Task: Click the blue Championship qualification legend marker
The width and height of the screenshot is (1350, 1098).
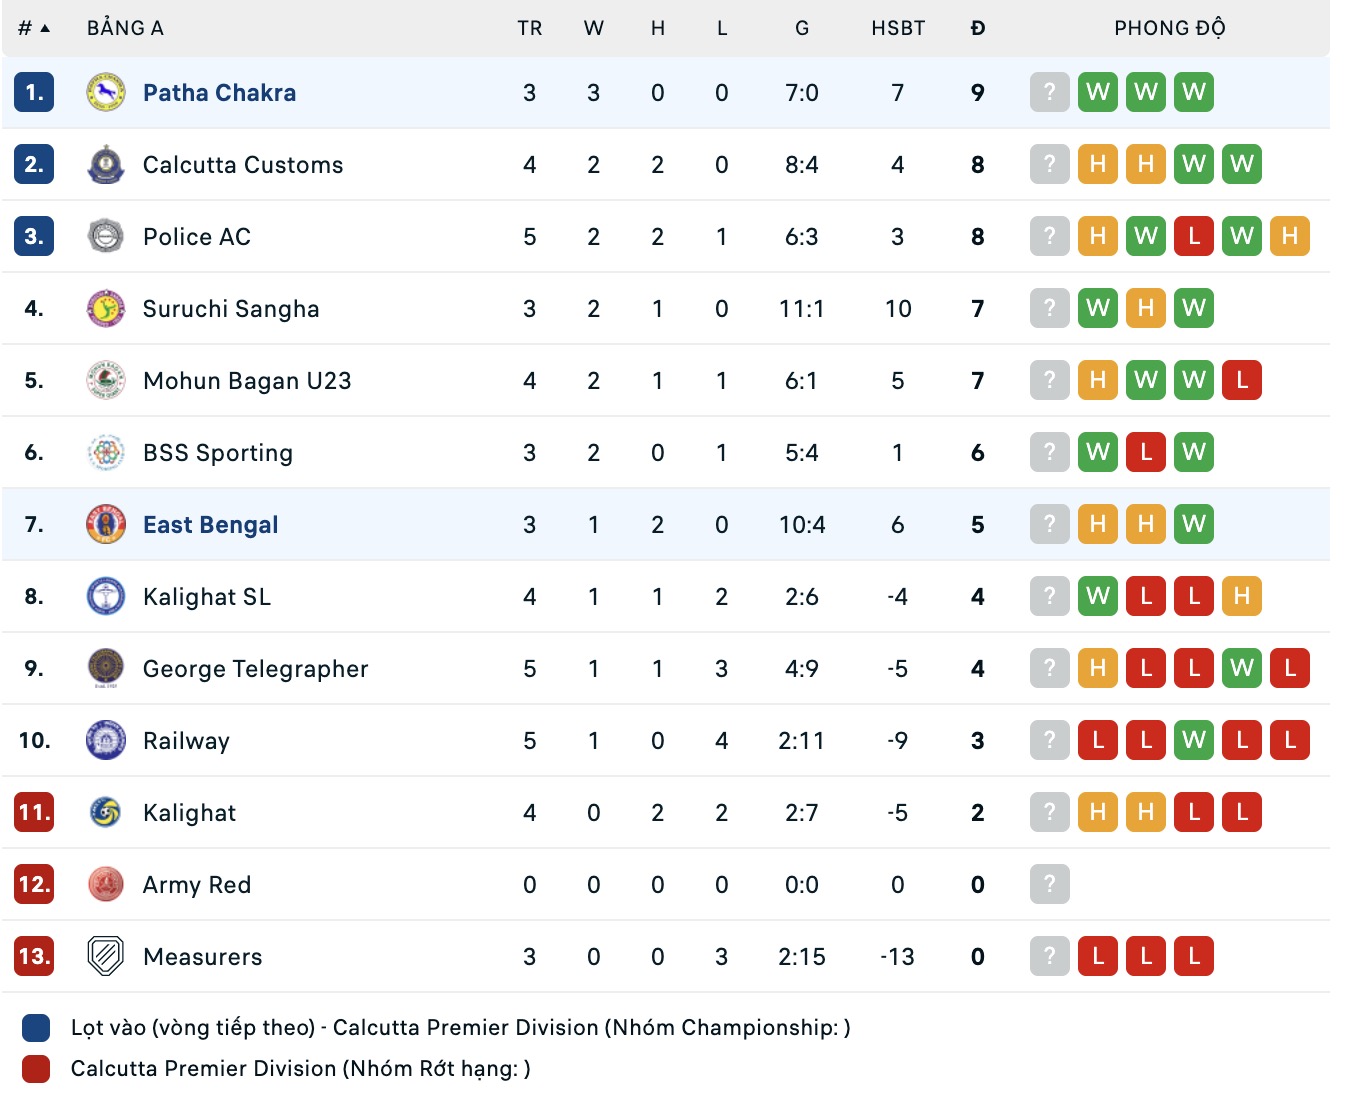Action: click(34, 1026)
